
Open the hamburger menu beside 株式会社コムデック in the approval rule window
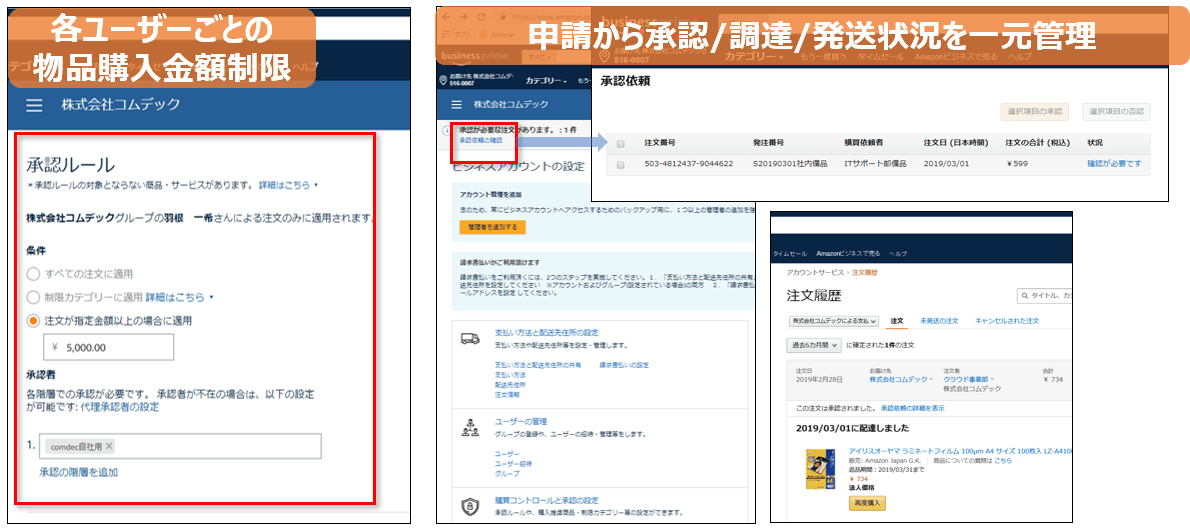[x=34, y=106]
